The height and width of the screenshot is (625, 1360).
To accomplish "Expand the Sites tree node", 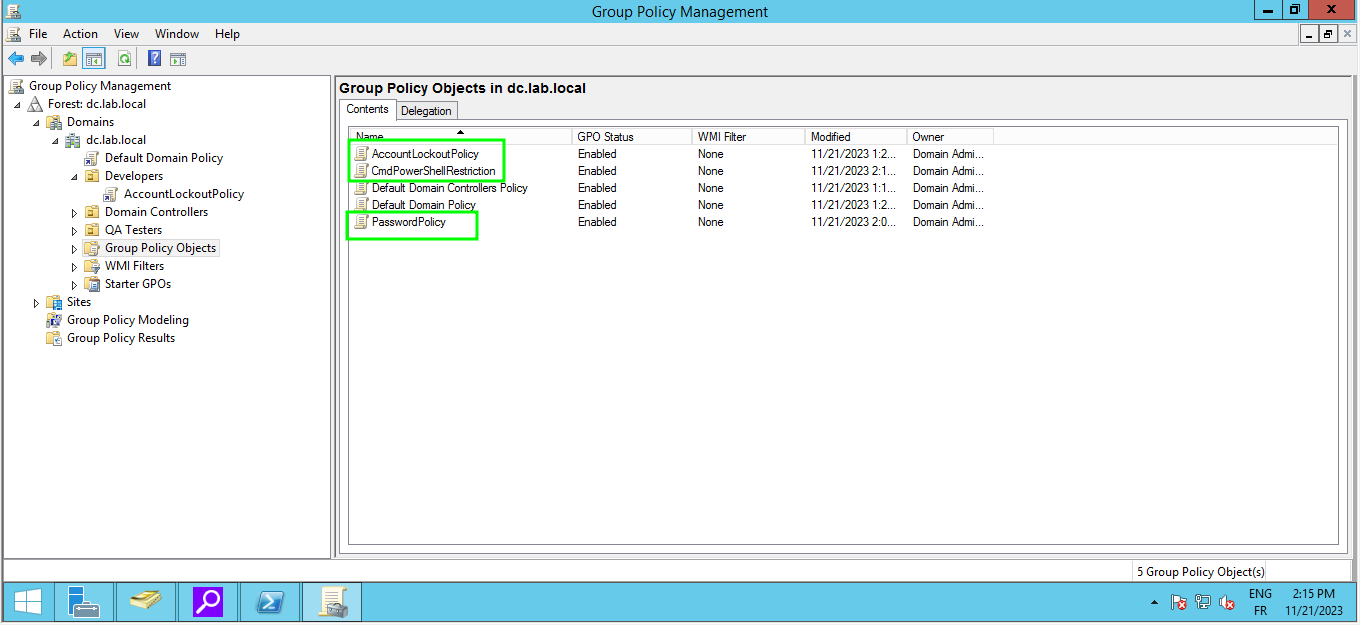I will coord(36,303).
